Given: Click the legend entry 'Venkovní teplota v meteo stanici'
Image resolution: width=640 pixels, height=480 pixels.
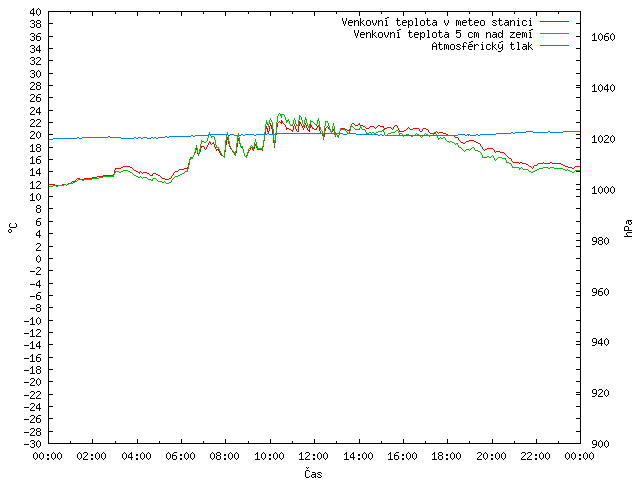Looking at the screenshot, I should (437, 22).
